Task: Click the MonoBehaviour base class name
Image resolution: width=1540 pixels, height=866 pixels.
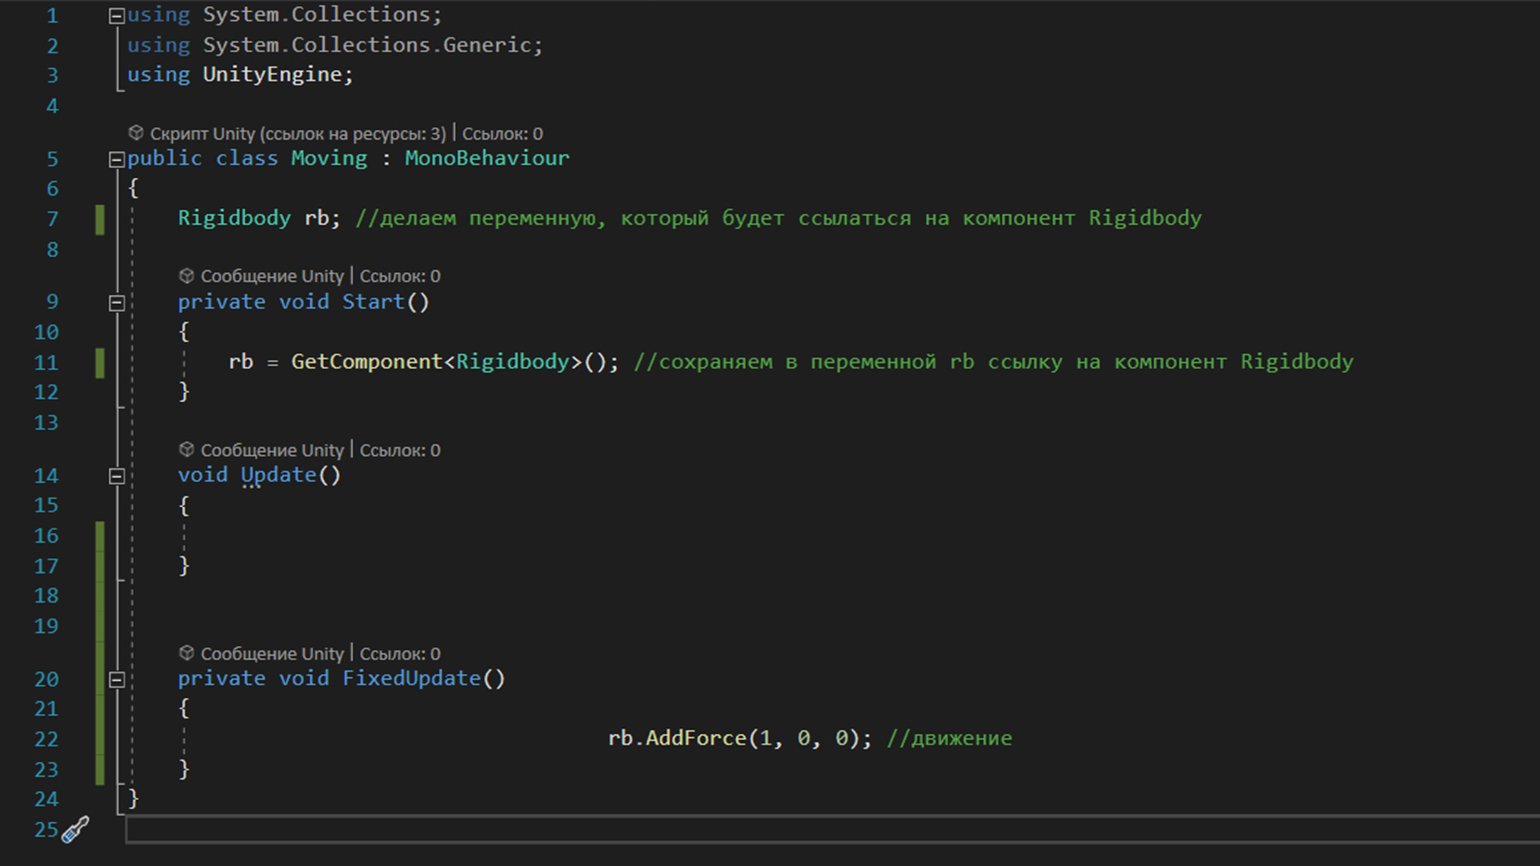Action: pyautogui.click(x=487, y=158)
